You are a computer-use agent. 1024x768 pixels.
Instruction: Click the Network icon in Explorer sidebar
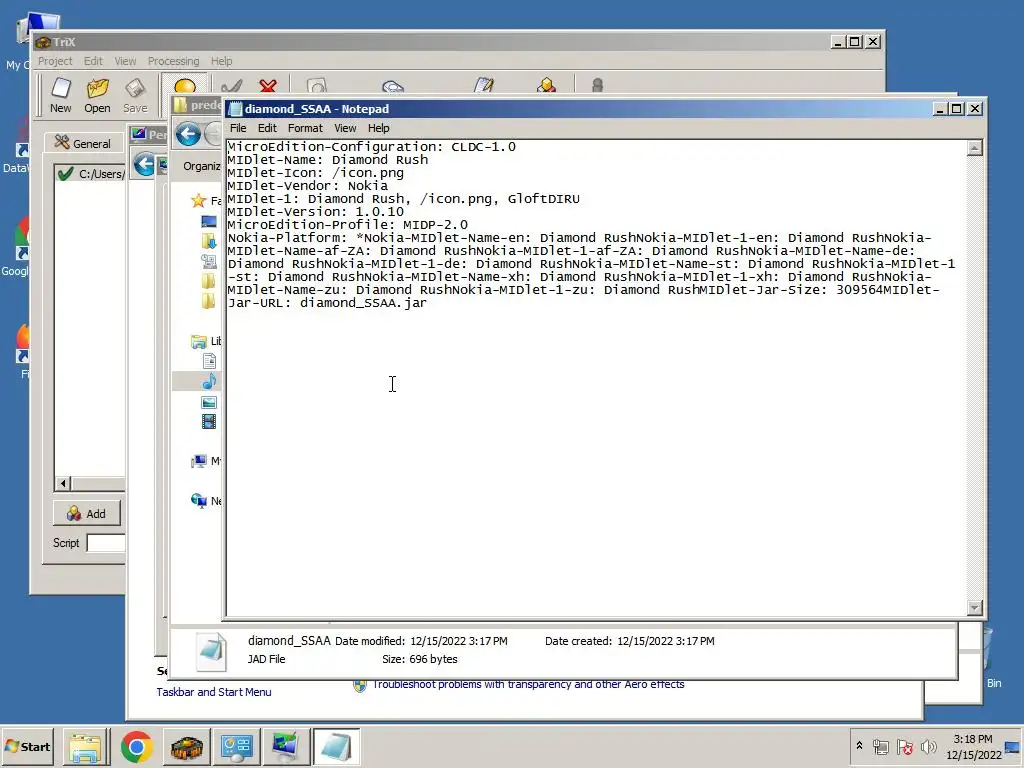click(199, 501)
